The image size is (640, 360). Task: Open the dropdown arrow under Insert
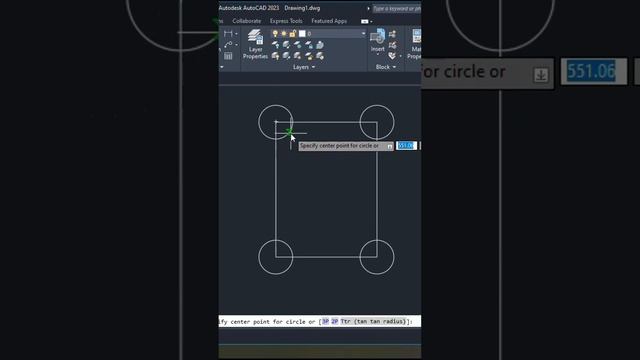point(378,54)
